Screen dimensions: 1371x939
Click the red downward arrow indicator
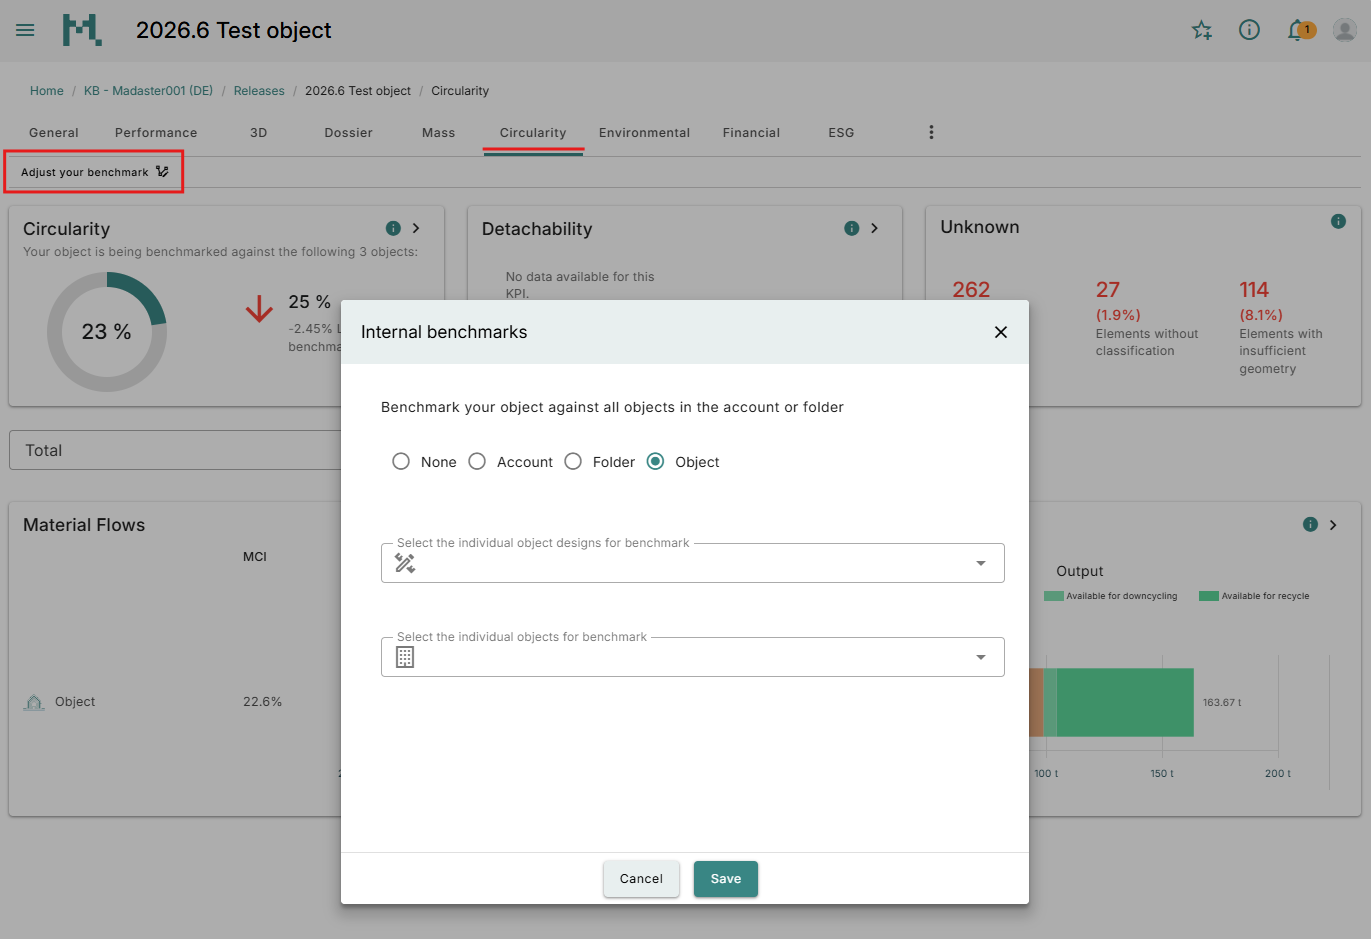(x=259, y=309)
